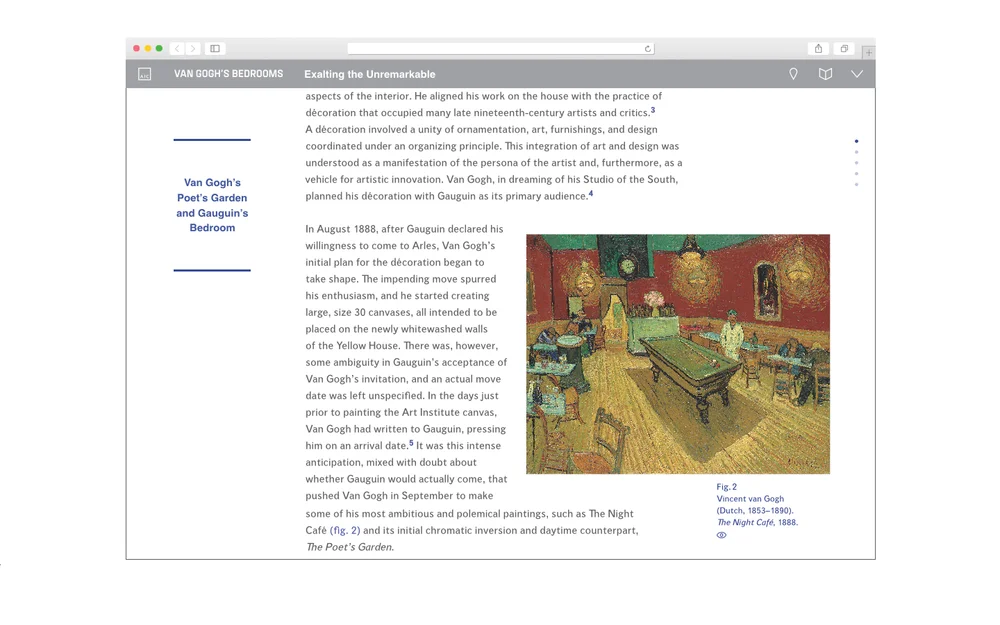Screen dimensions: 1000x625
Task: Go back with browser back arrow
Action: pyautogui.click(x=177, y=48)
